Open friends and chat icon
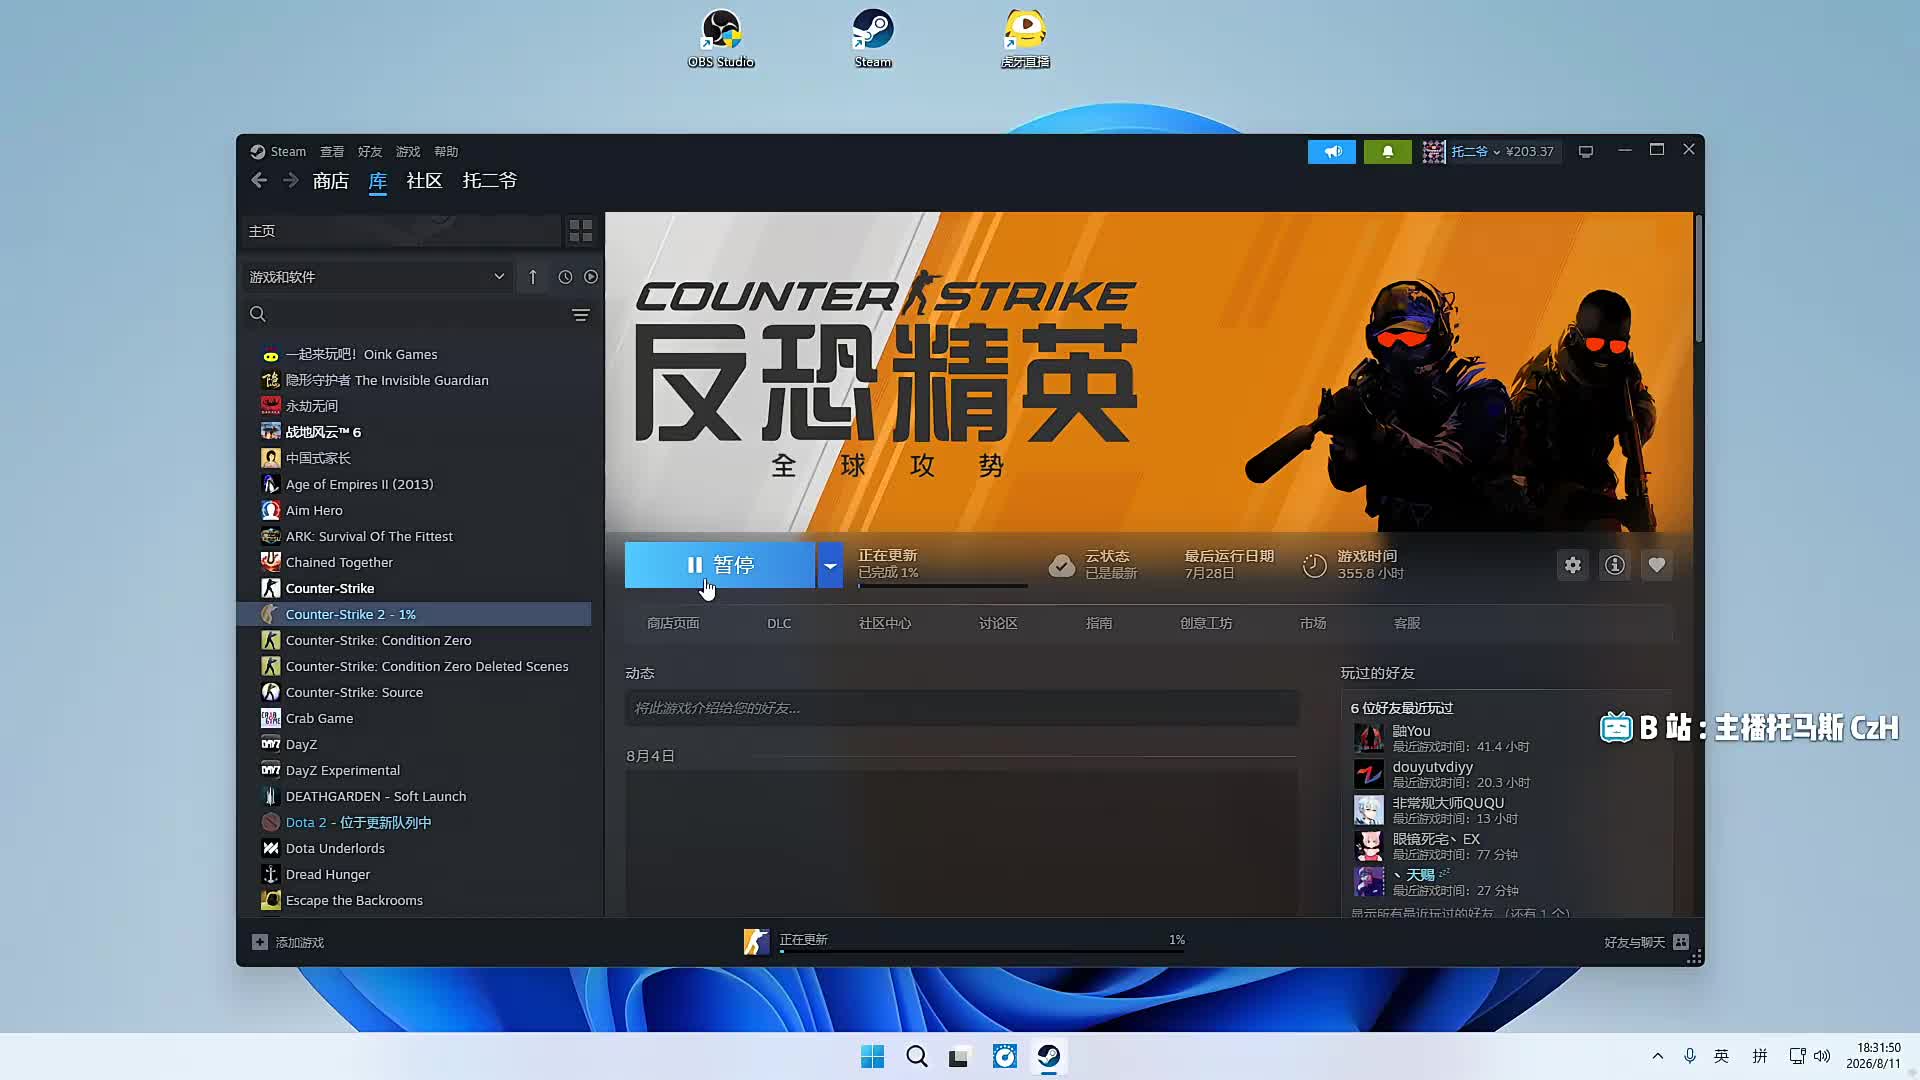Screen dimensions: 1920x1080 [x=1681, y=942]
